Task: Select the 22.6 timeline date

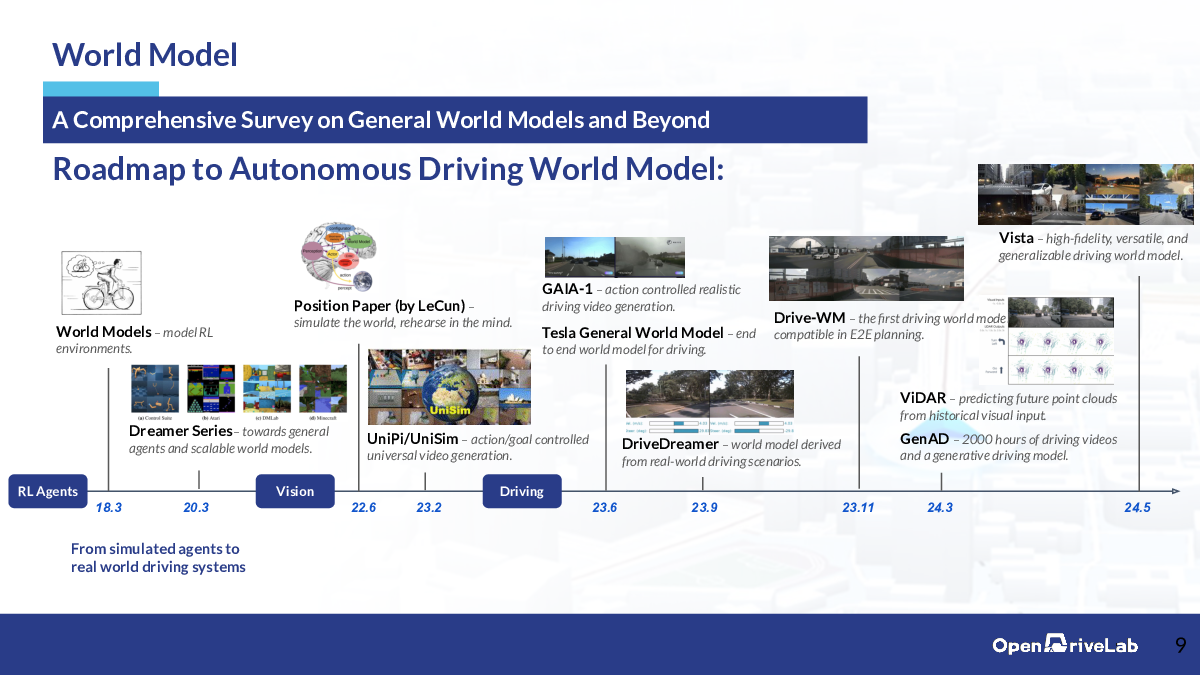Action: (364, 508)
